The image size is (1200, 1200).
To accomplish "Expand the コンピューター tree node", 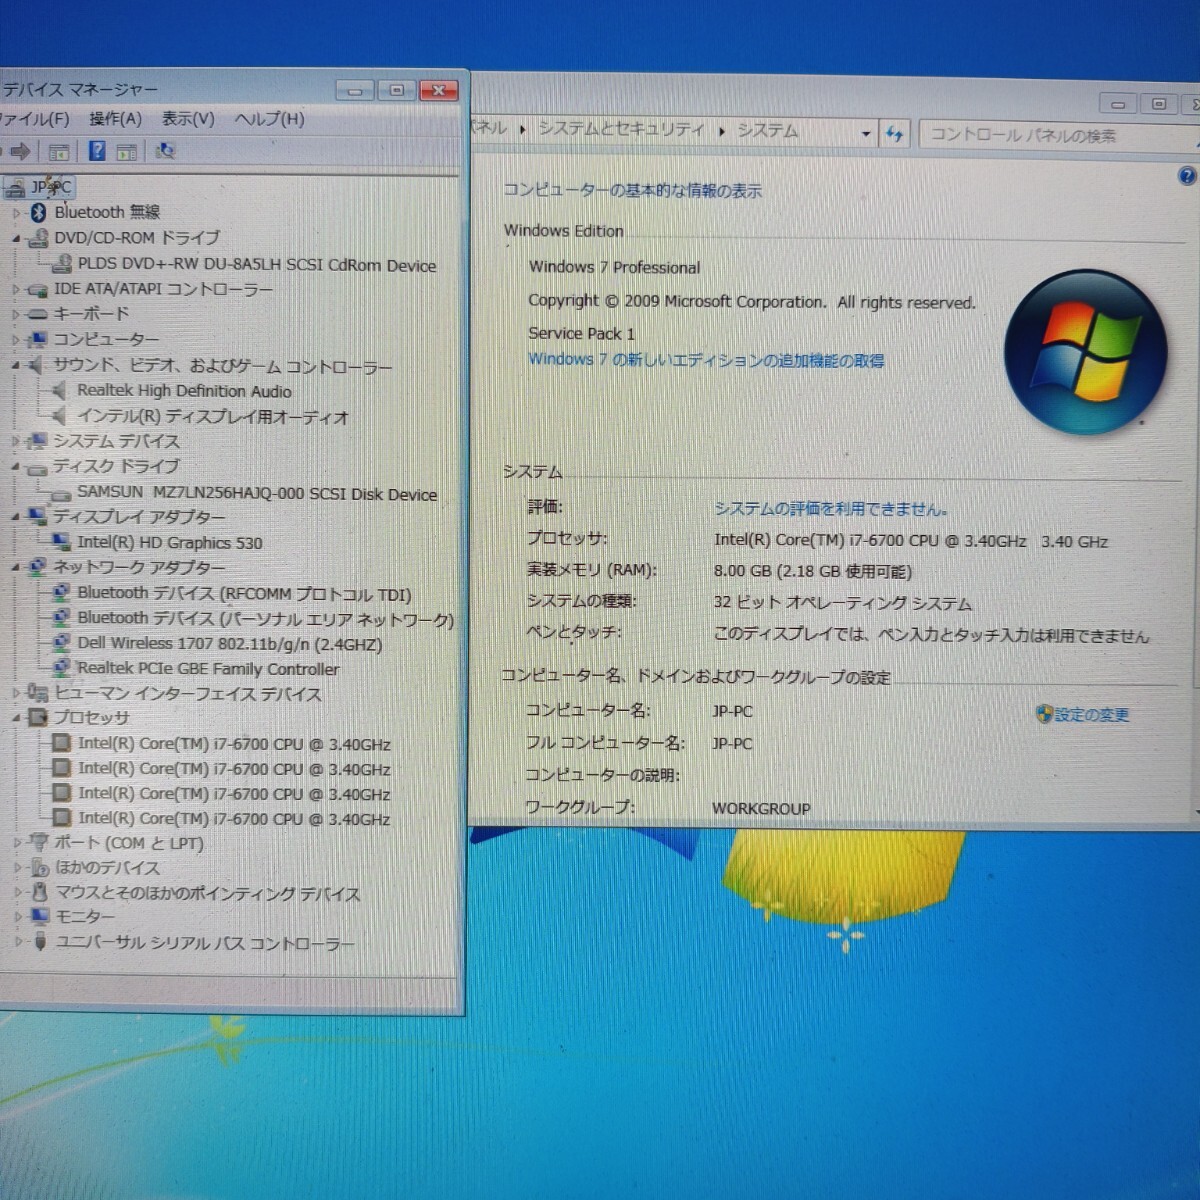I will [17, 340].
